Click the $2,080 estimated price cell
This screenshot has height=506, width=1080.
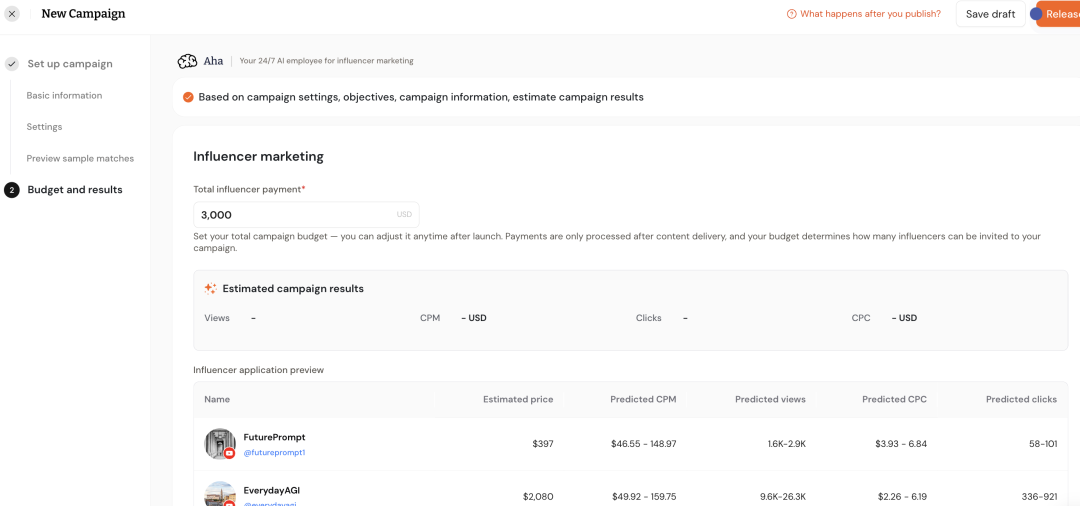point(538,496)
